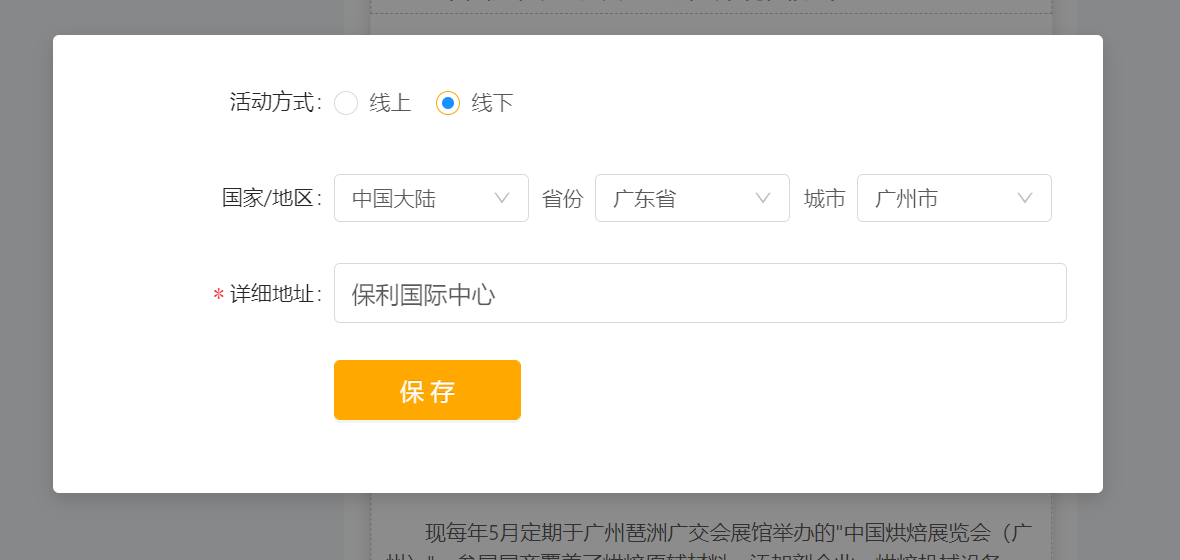Click the 国家/地区 label text
Screen dimensions: 1180x560
272,198
